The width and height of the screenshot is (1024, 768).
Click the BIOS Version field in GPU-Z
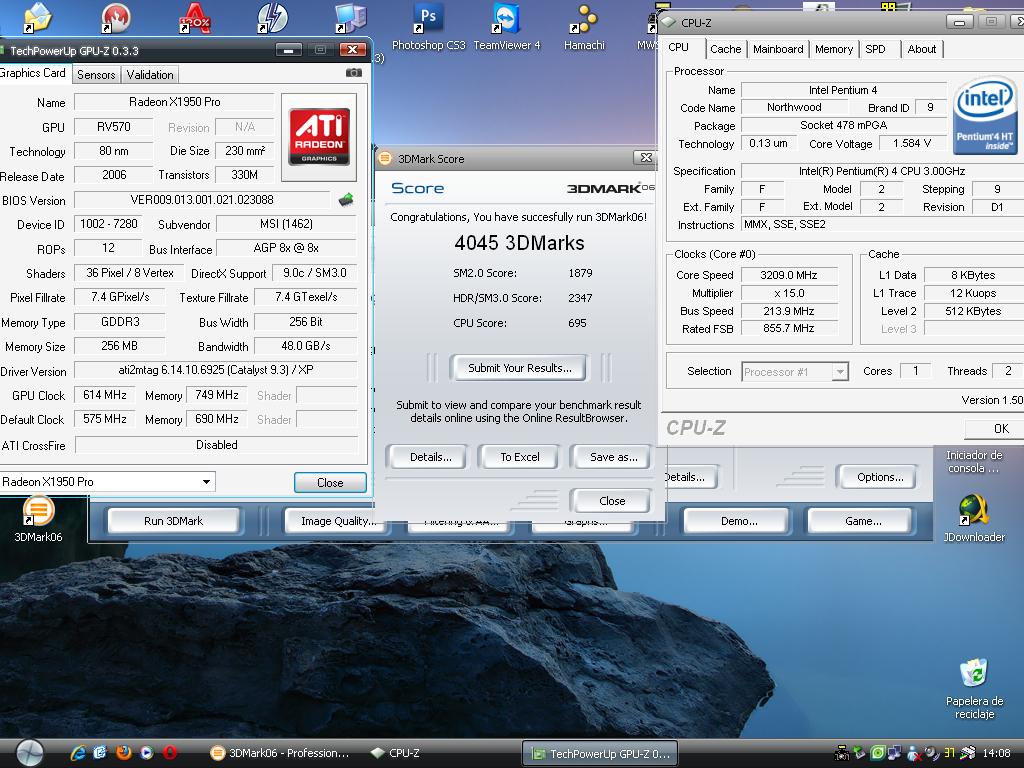[x=202, y=200]
